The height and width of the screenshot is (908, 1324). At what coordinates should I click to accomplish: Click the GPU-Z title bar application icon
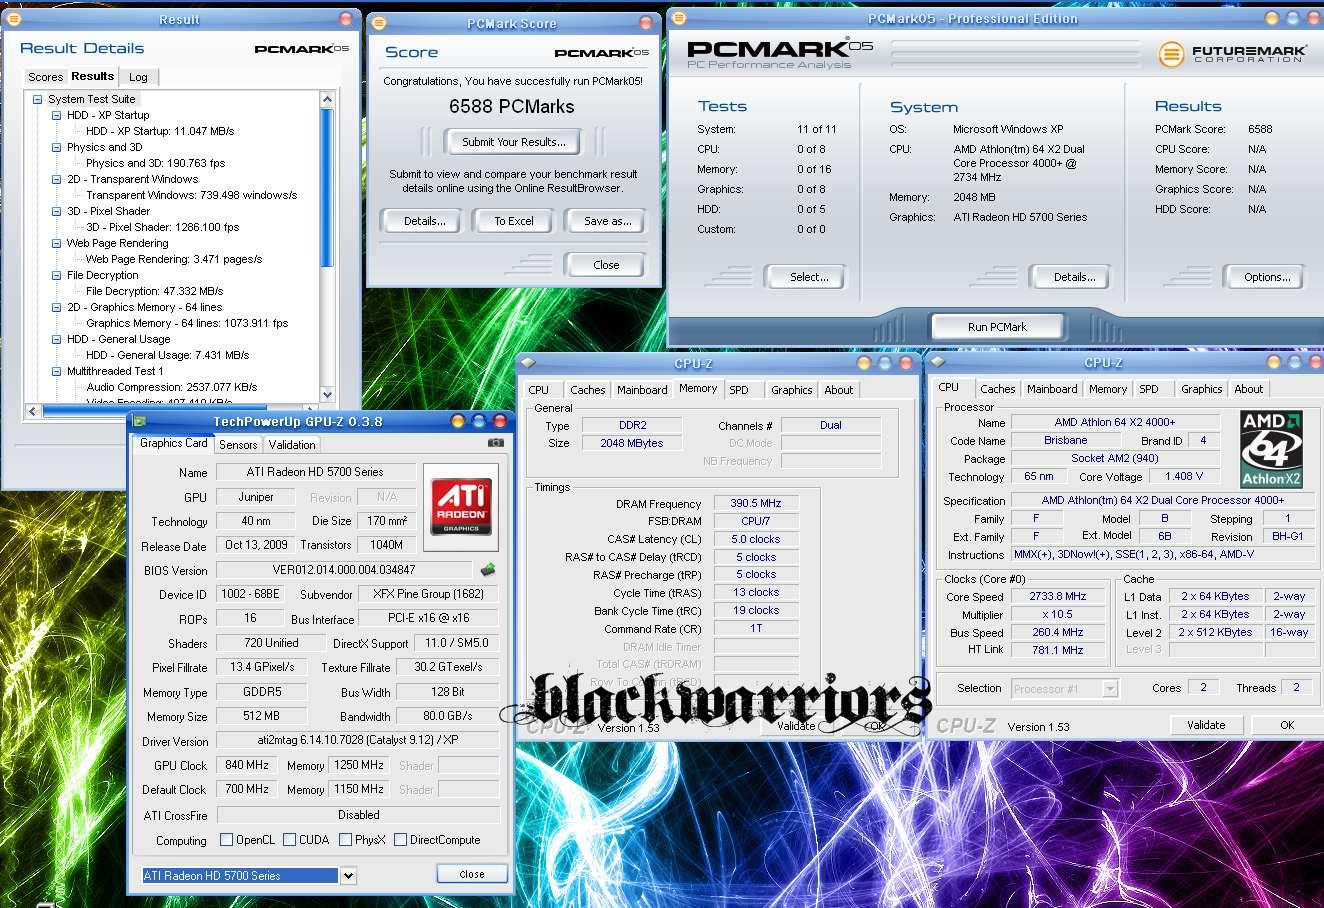pos(140,421)
